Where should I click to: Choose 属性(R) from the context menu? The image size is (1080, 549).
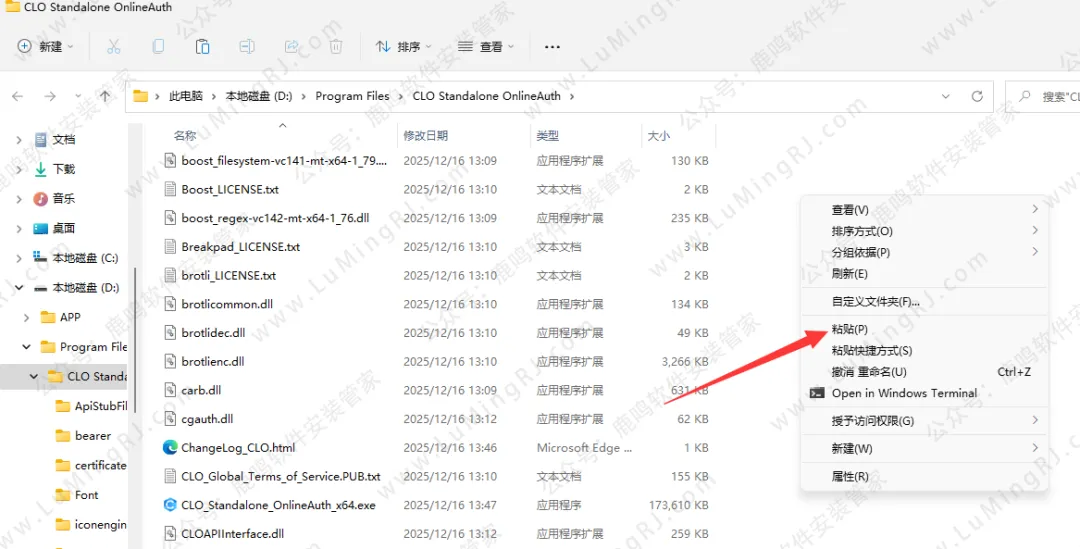pos(850,477)
